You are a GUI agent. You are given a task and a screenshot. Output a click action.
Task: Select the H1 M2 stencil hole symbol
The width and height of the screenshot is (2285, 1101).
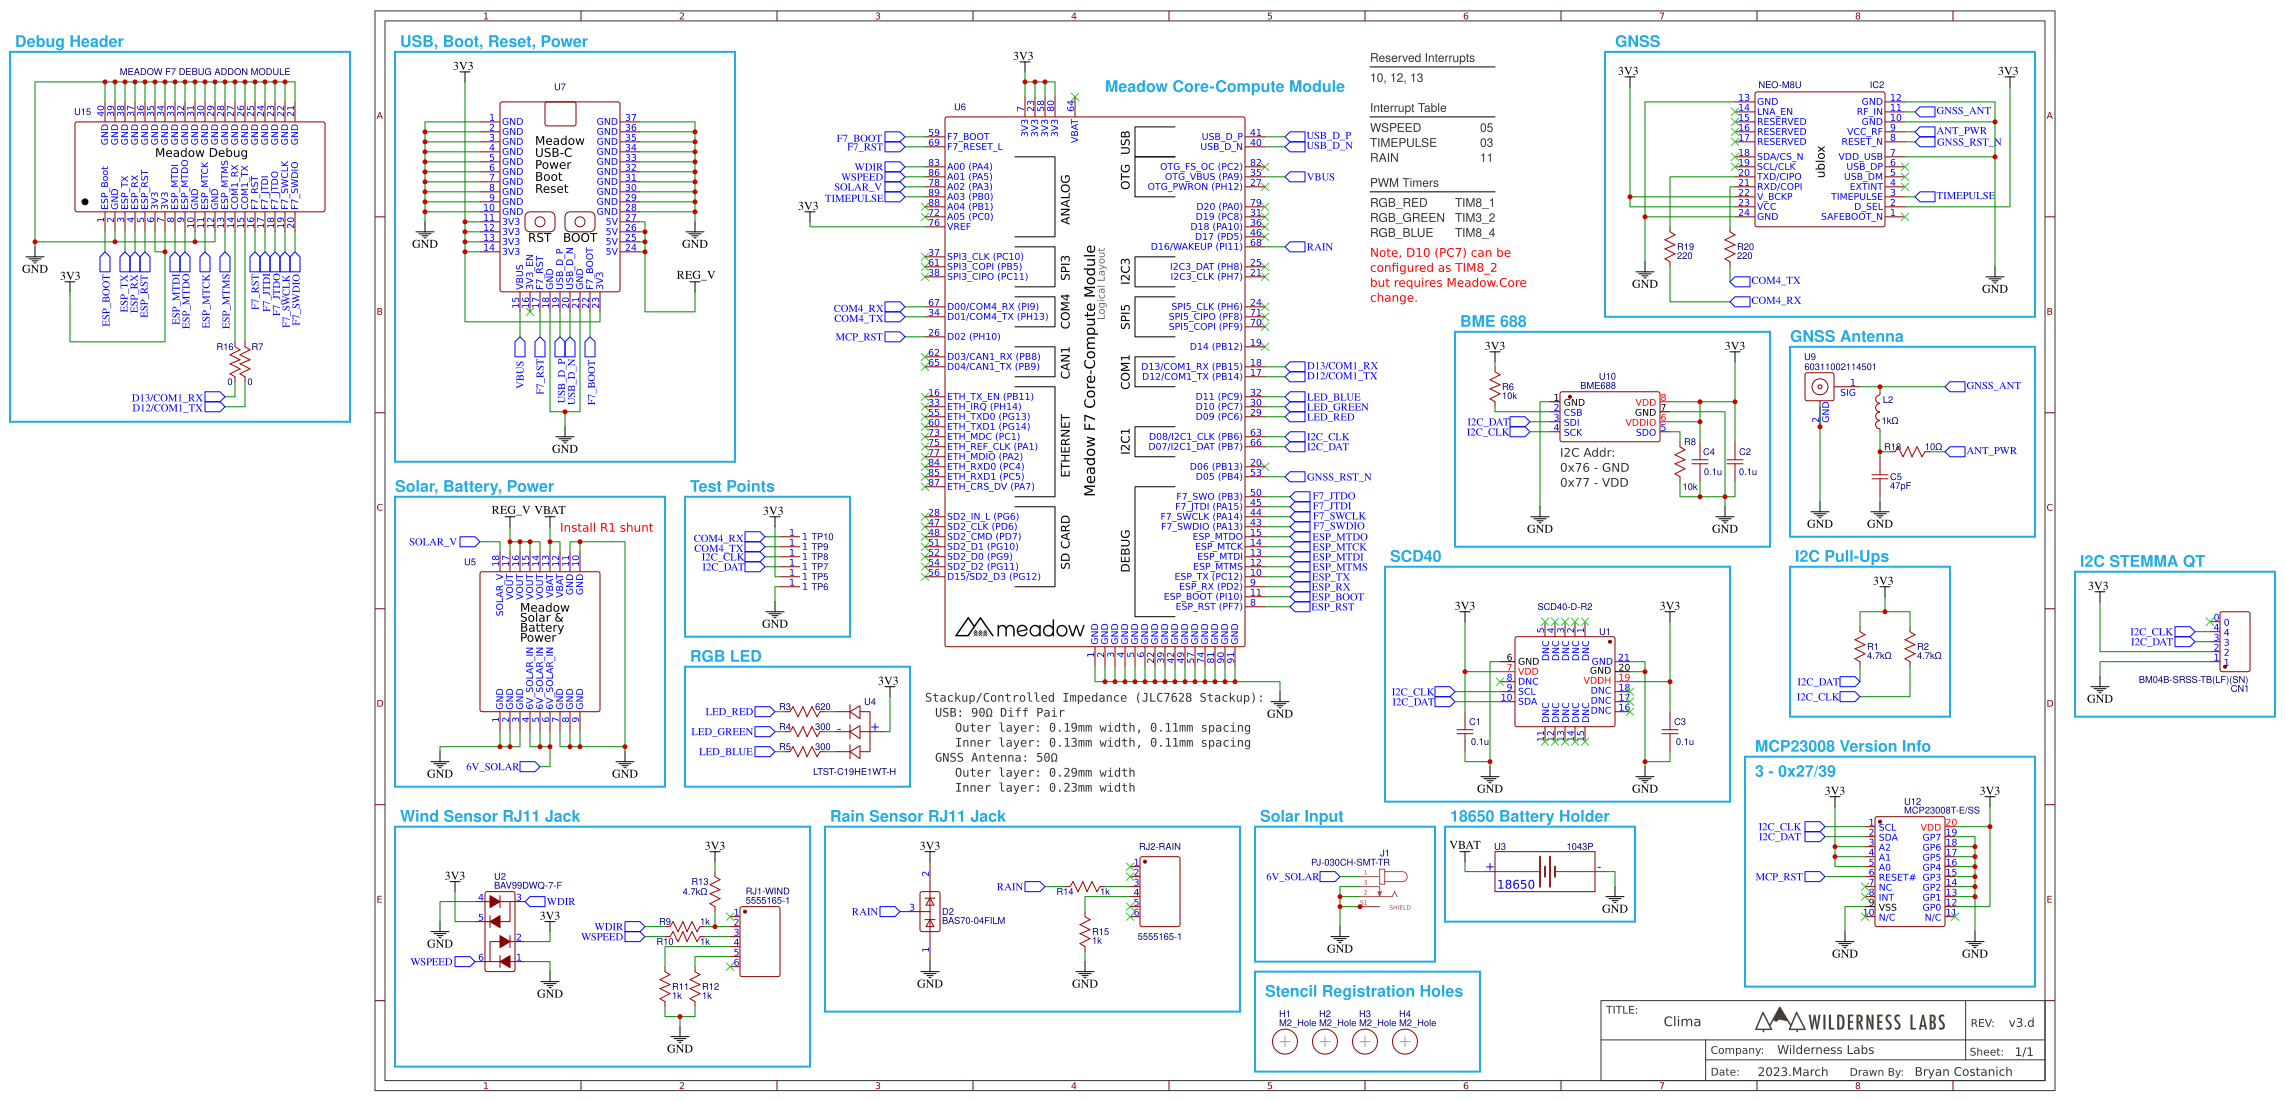pyautogui.click(x=1285, y=1042)
